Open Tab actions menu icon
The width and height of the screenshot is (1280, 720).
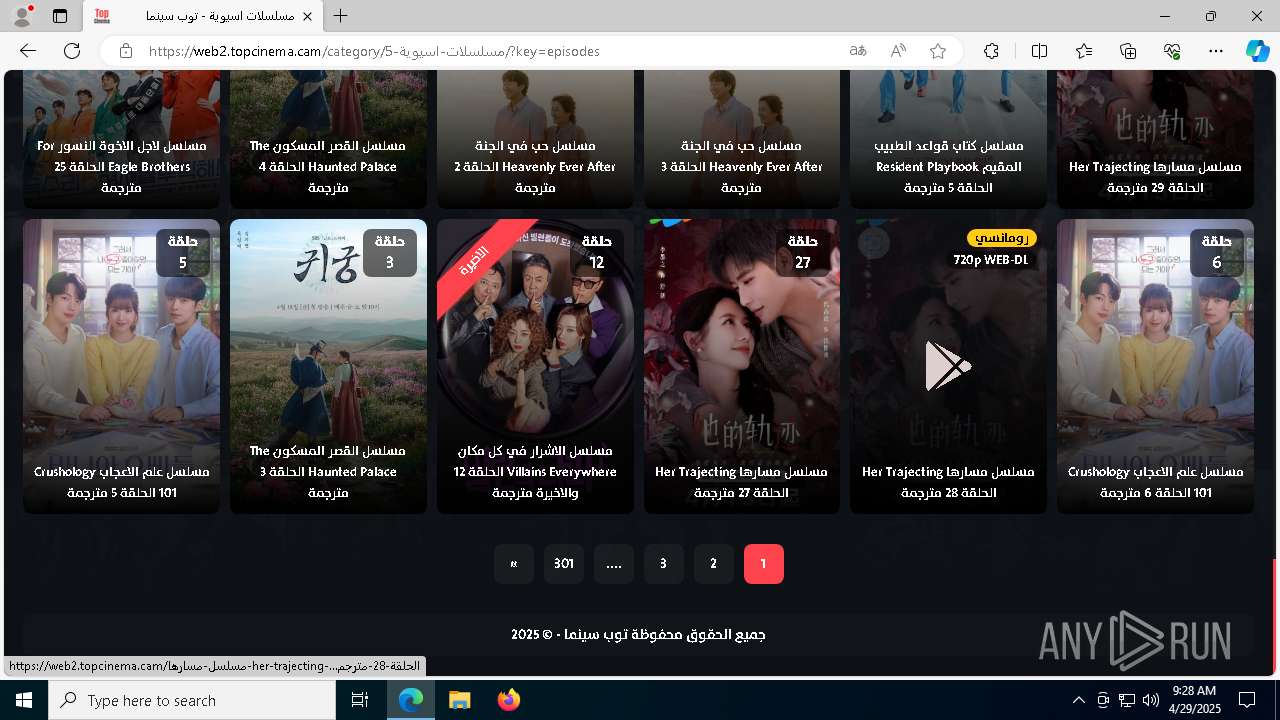click(60, 16)
